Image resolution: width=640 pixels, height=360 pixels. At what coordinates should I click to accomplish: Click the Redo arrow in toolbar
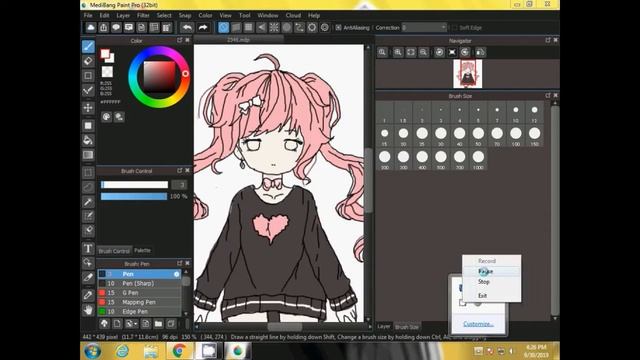[x=203, y=28]
